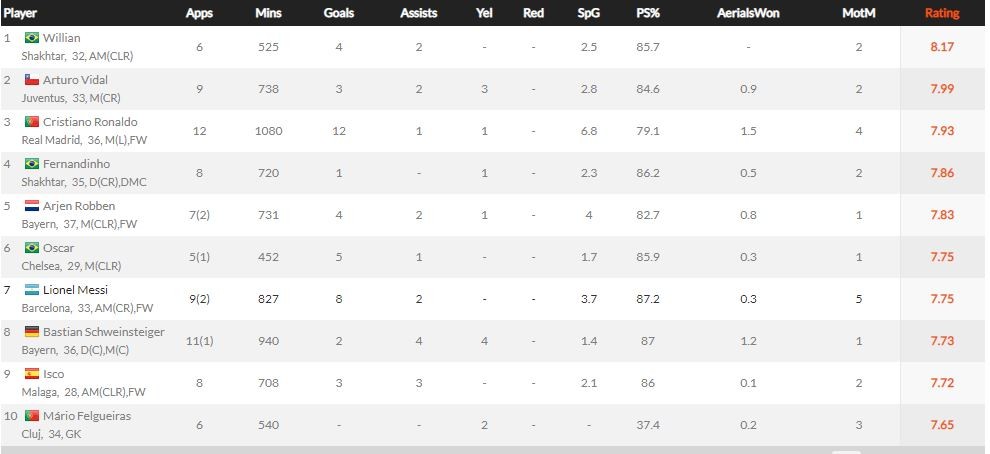
Task: Sort by PS% column header
Action: coord(647,13)
